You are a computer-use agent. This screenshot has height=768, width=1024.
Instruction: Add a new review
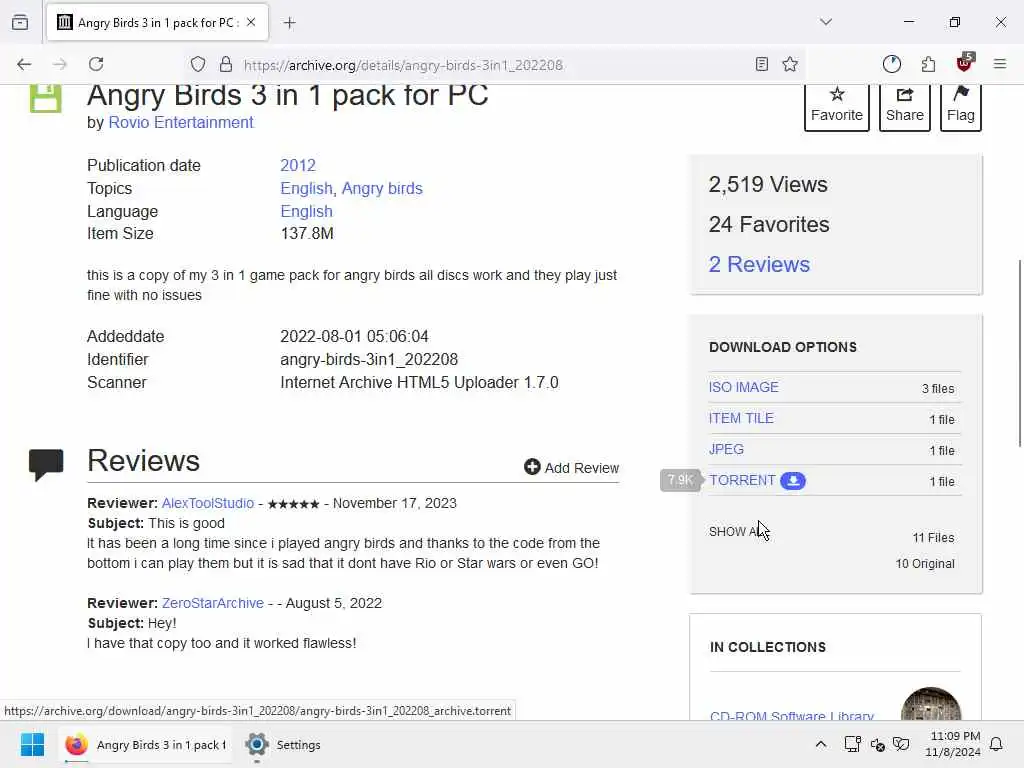tap(571, 468)
